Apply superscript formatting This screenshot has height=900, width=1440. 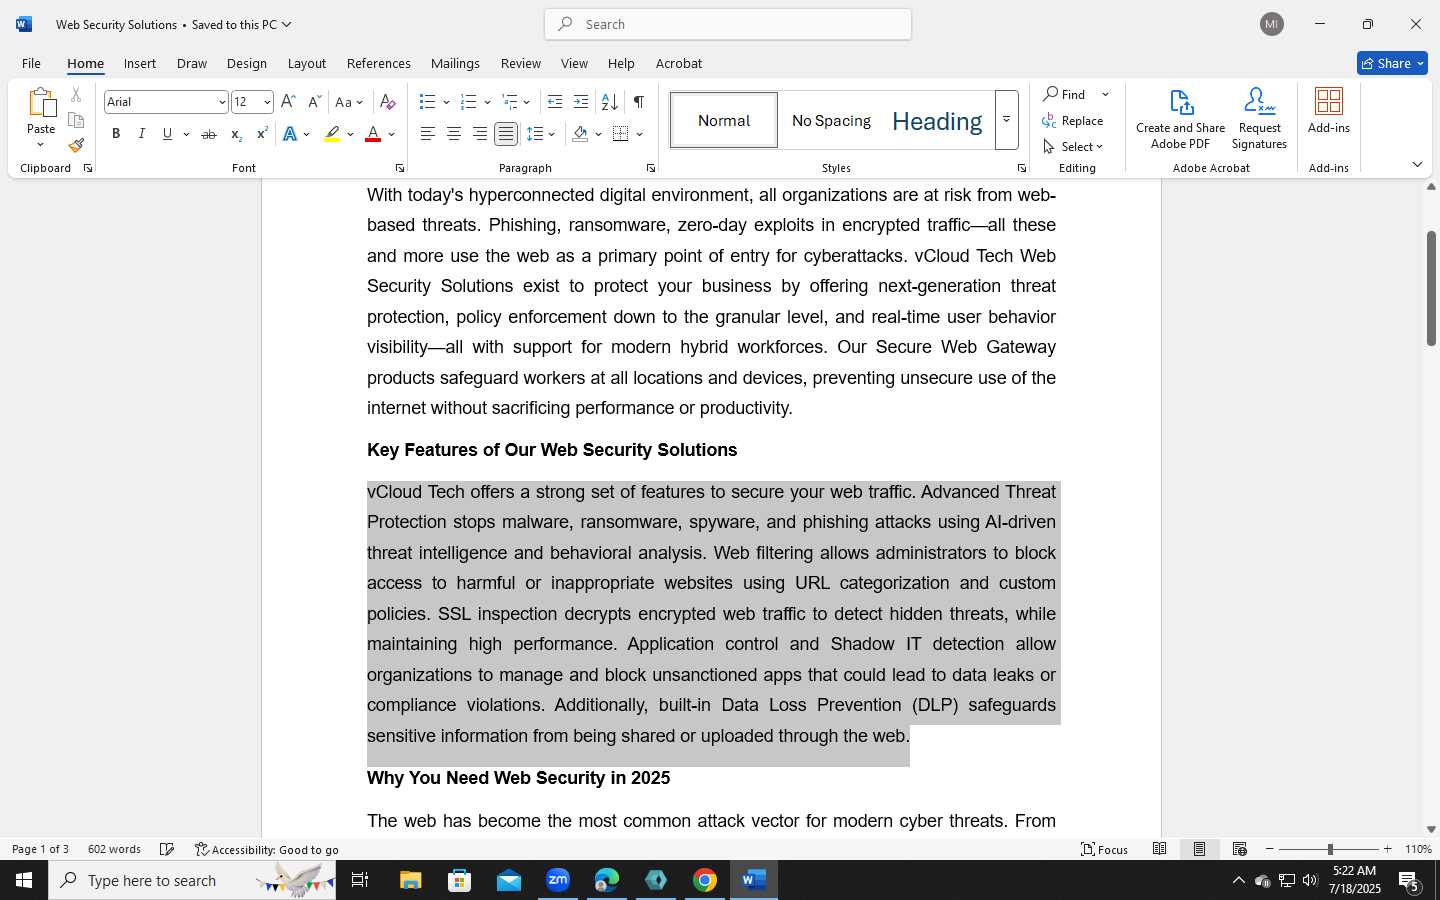(262, 134)
